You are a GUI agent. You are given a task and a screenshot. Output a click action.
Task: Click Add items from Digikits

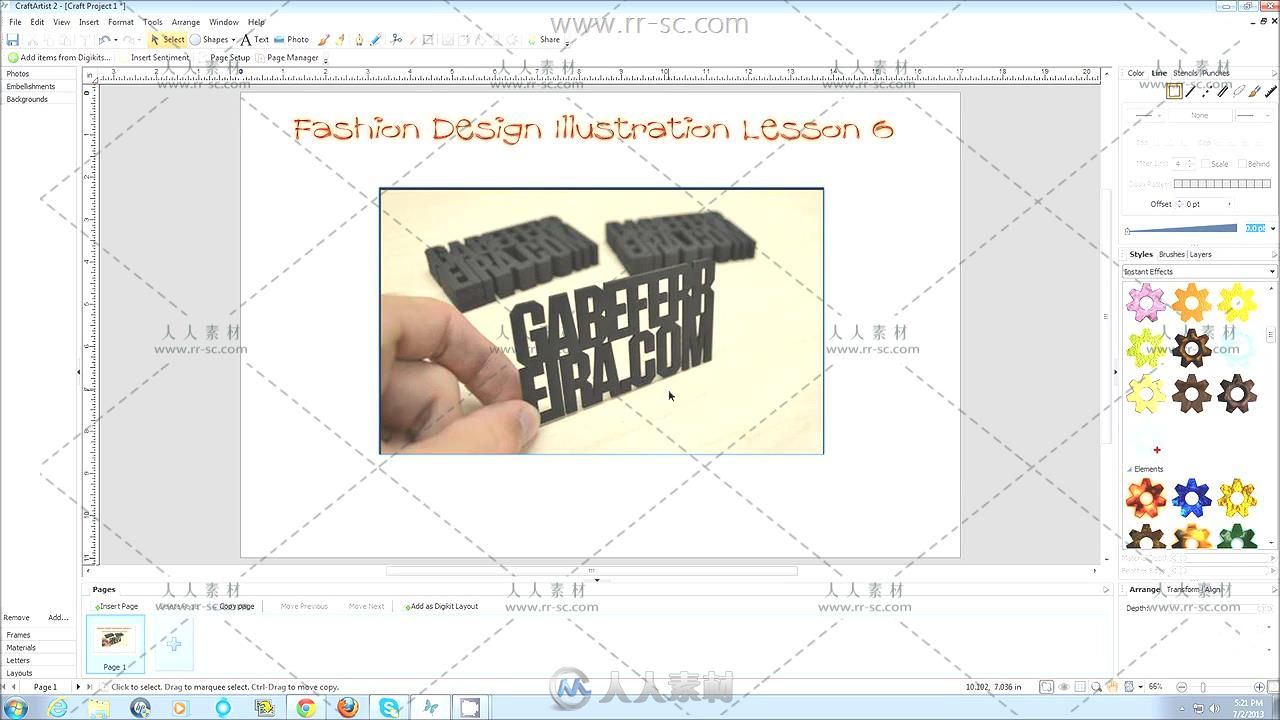click(x=60, y=58)
